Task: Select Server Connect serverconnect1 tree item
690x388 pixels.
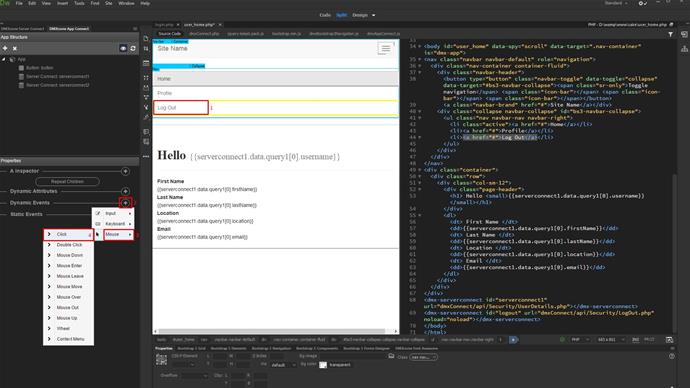Action: click(x=57, y=77)
